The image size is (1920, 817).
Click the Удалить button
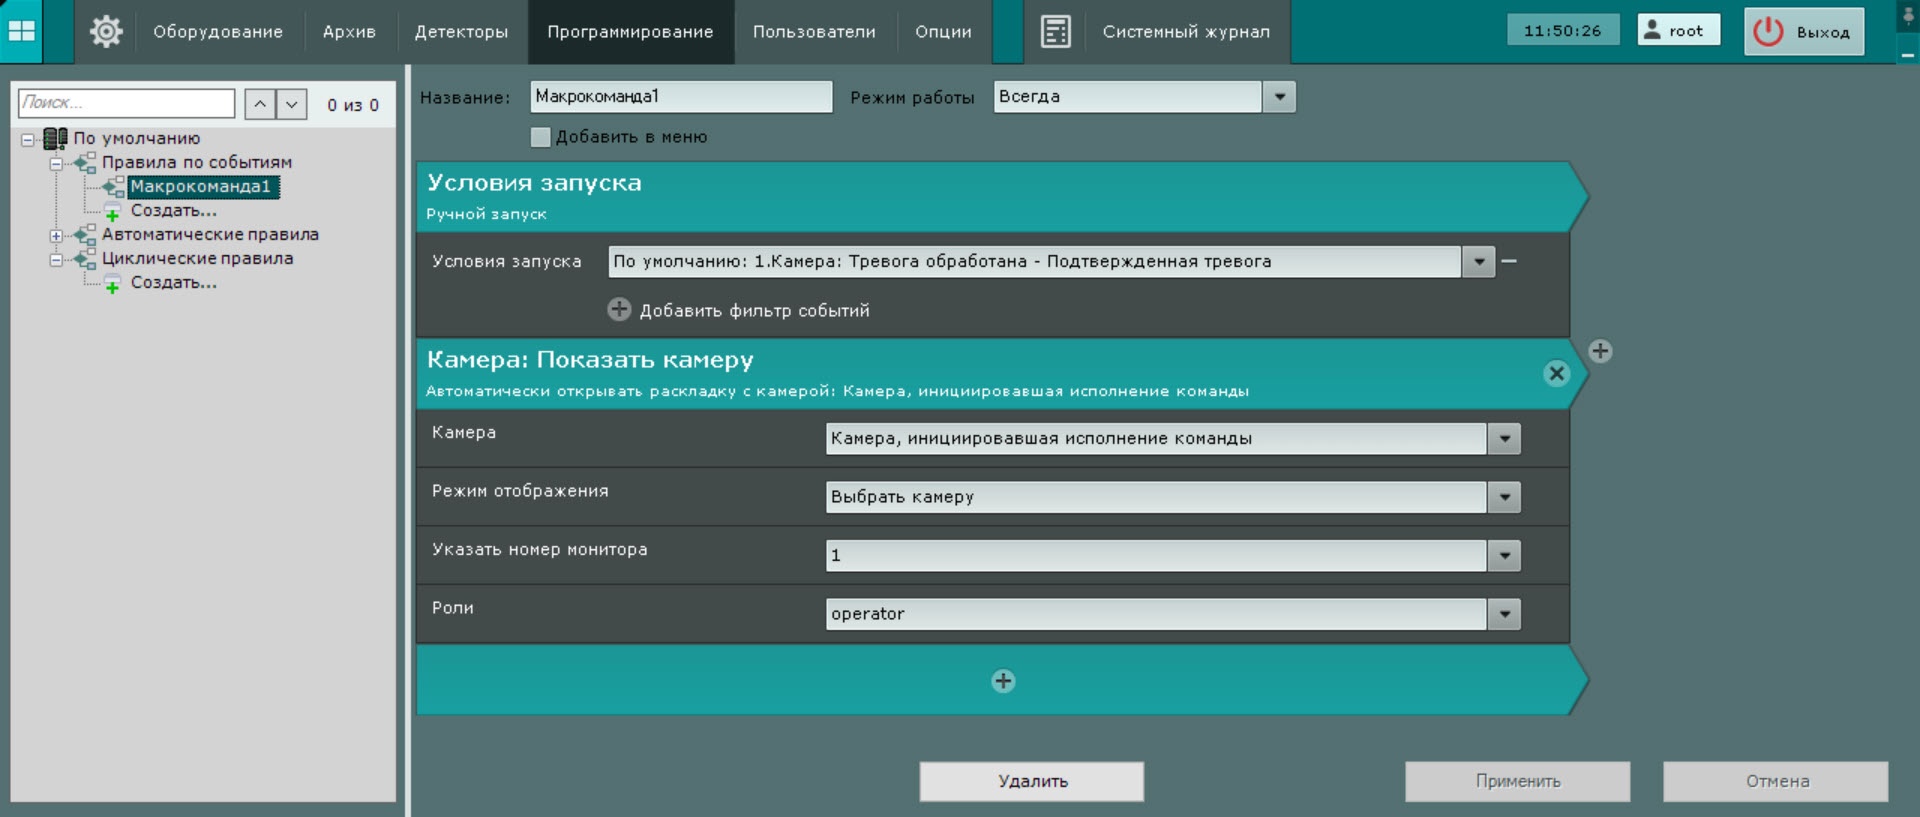point(1032,781)
